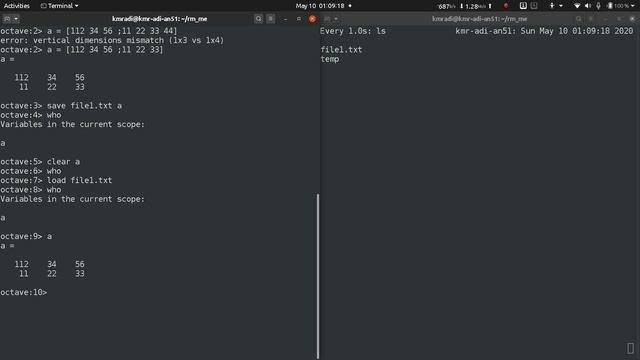
Task: Click the octave:10> prompt line
Action: click(x=24, y=292)
